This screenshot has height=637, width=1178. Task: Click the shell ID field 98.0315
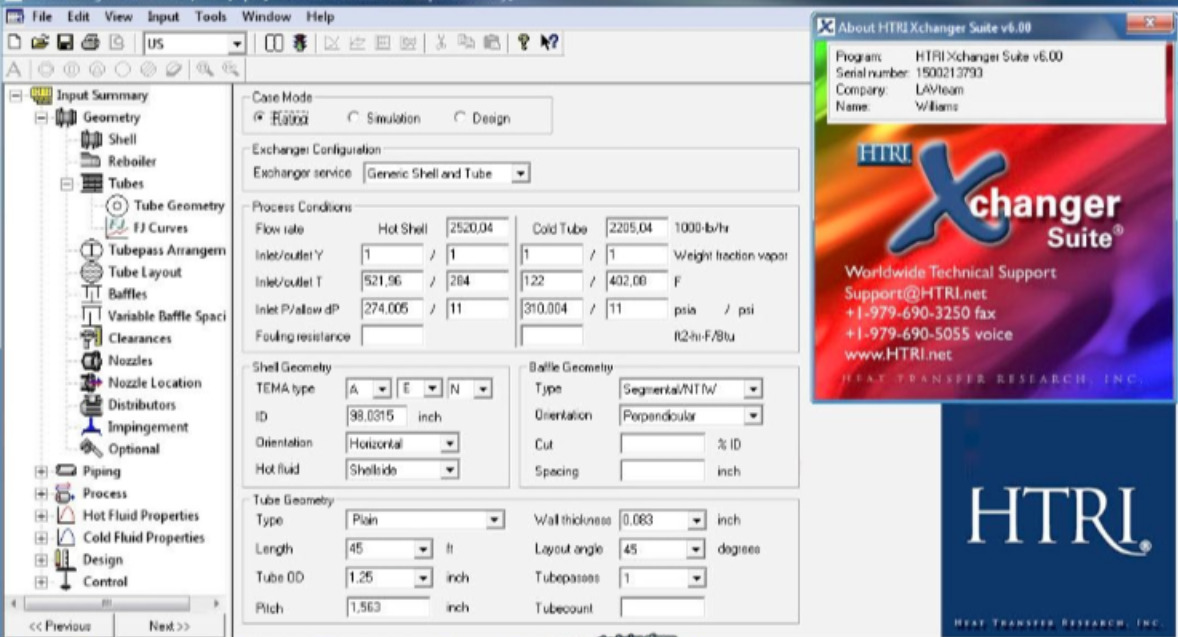376,415
